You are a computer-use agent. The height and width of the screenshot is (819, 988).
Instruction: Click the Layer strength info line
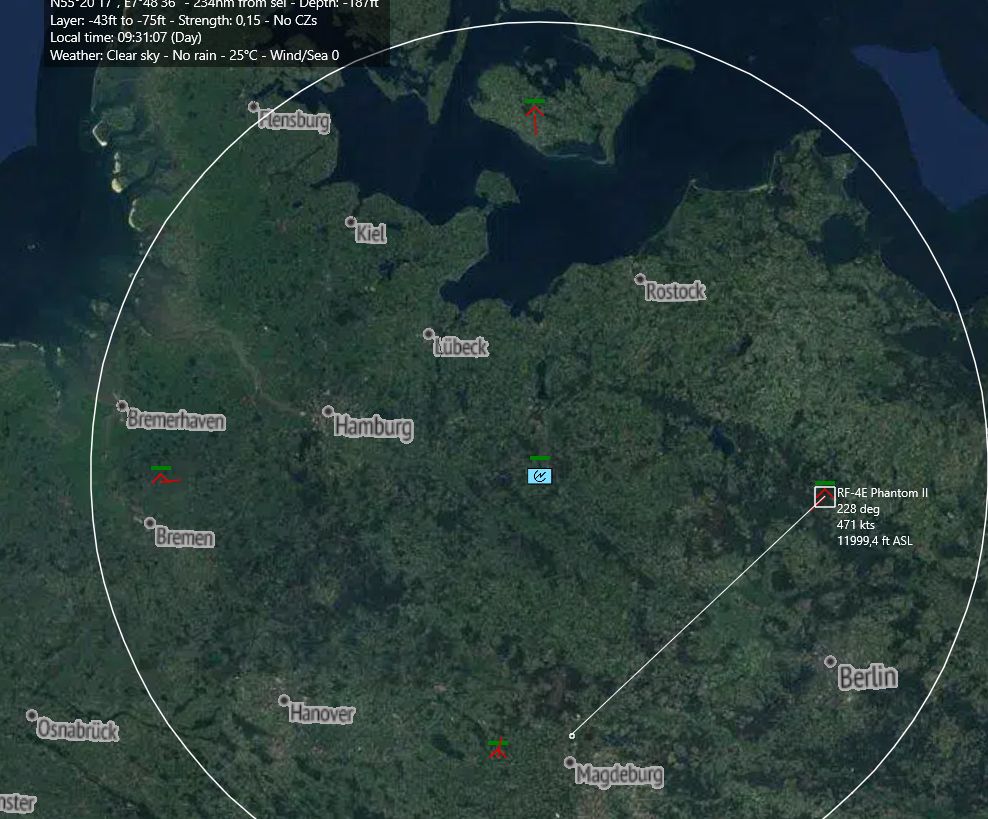183,20
